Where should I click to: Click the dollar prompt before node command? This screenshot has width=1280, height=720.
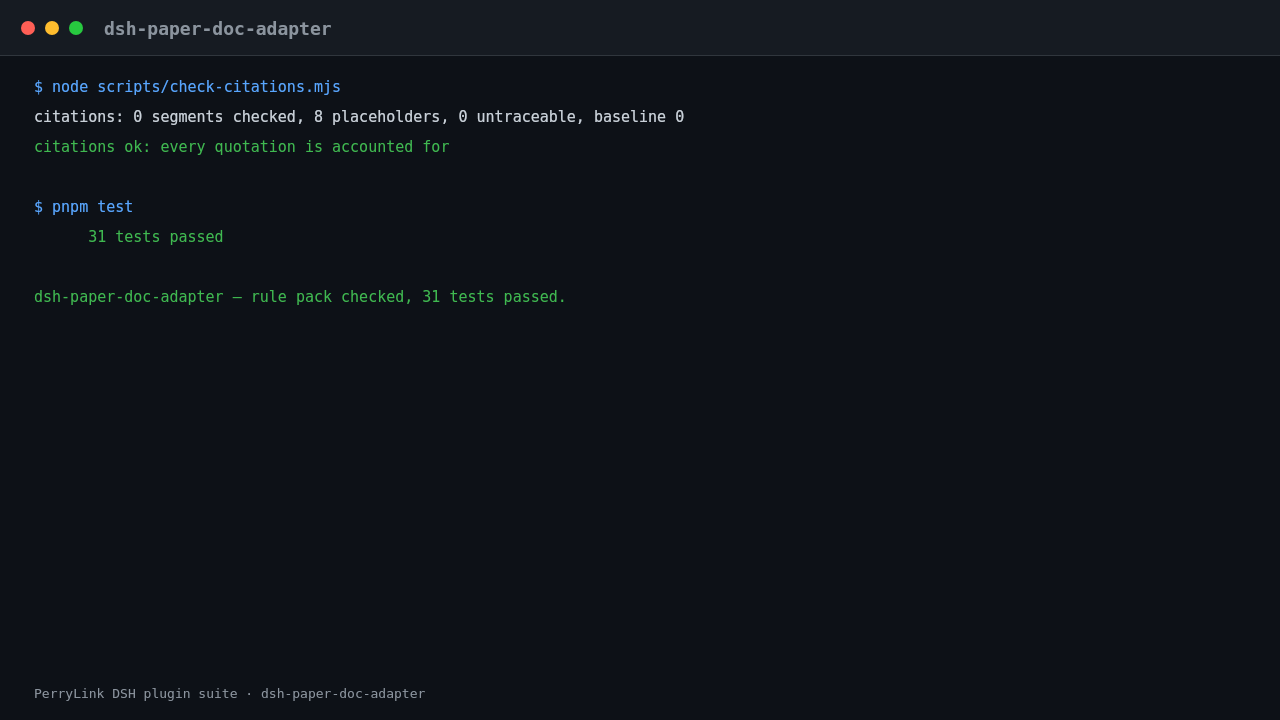click(x=38, y=87)
